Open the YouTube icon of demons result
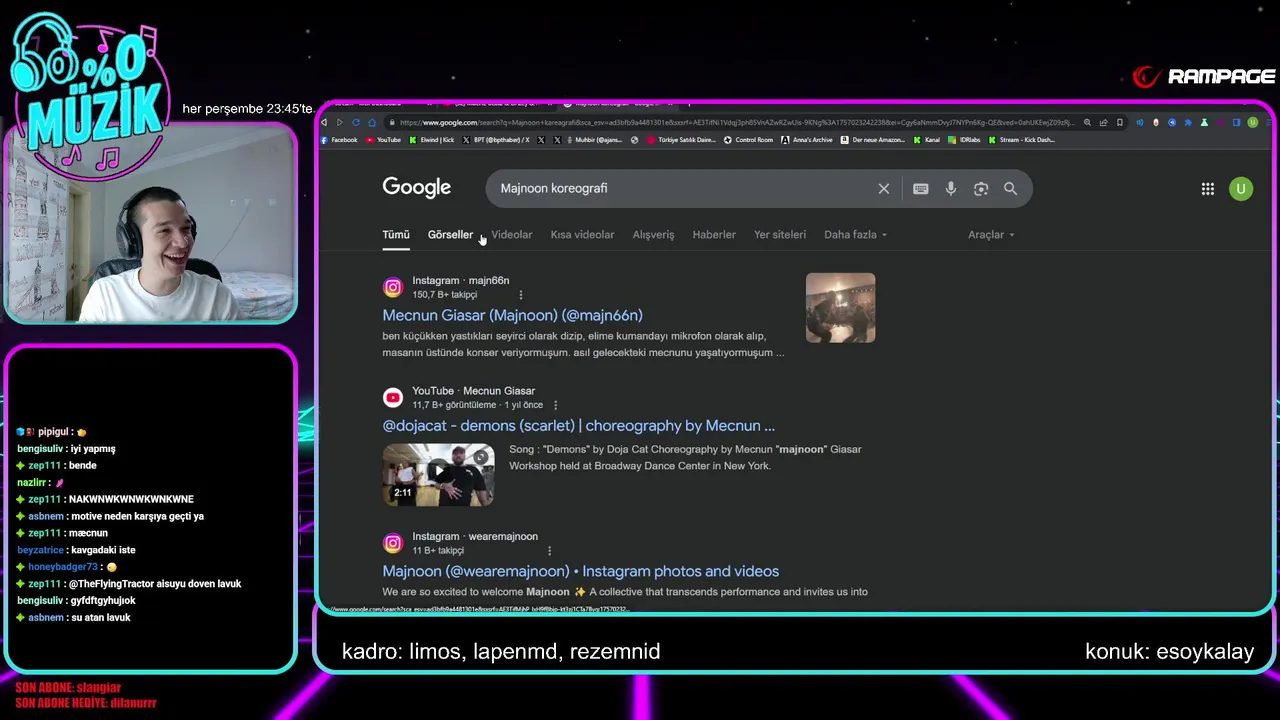Viewport: 1280px width, 720px height. click(x=393, y=398)
